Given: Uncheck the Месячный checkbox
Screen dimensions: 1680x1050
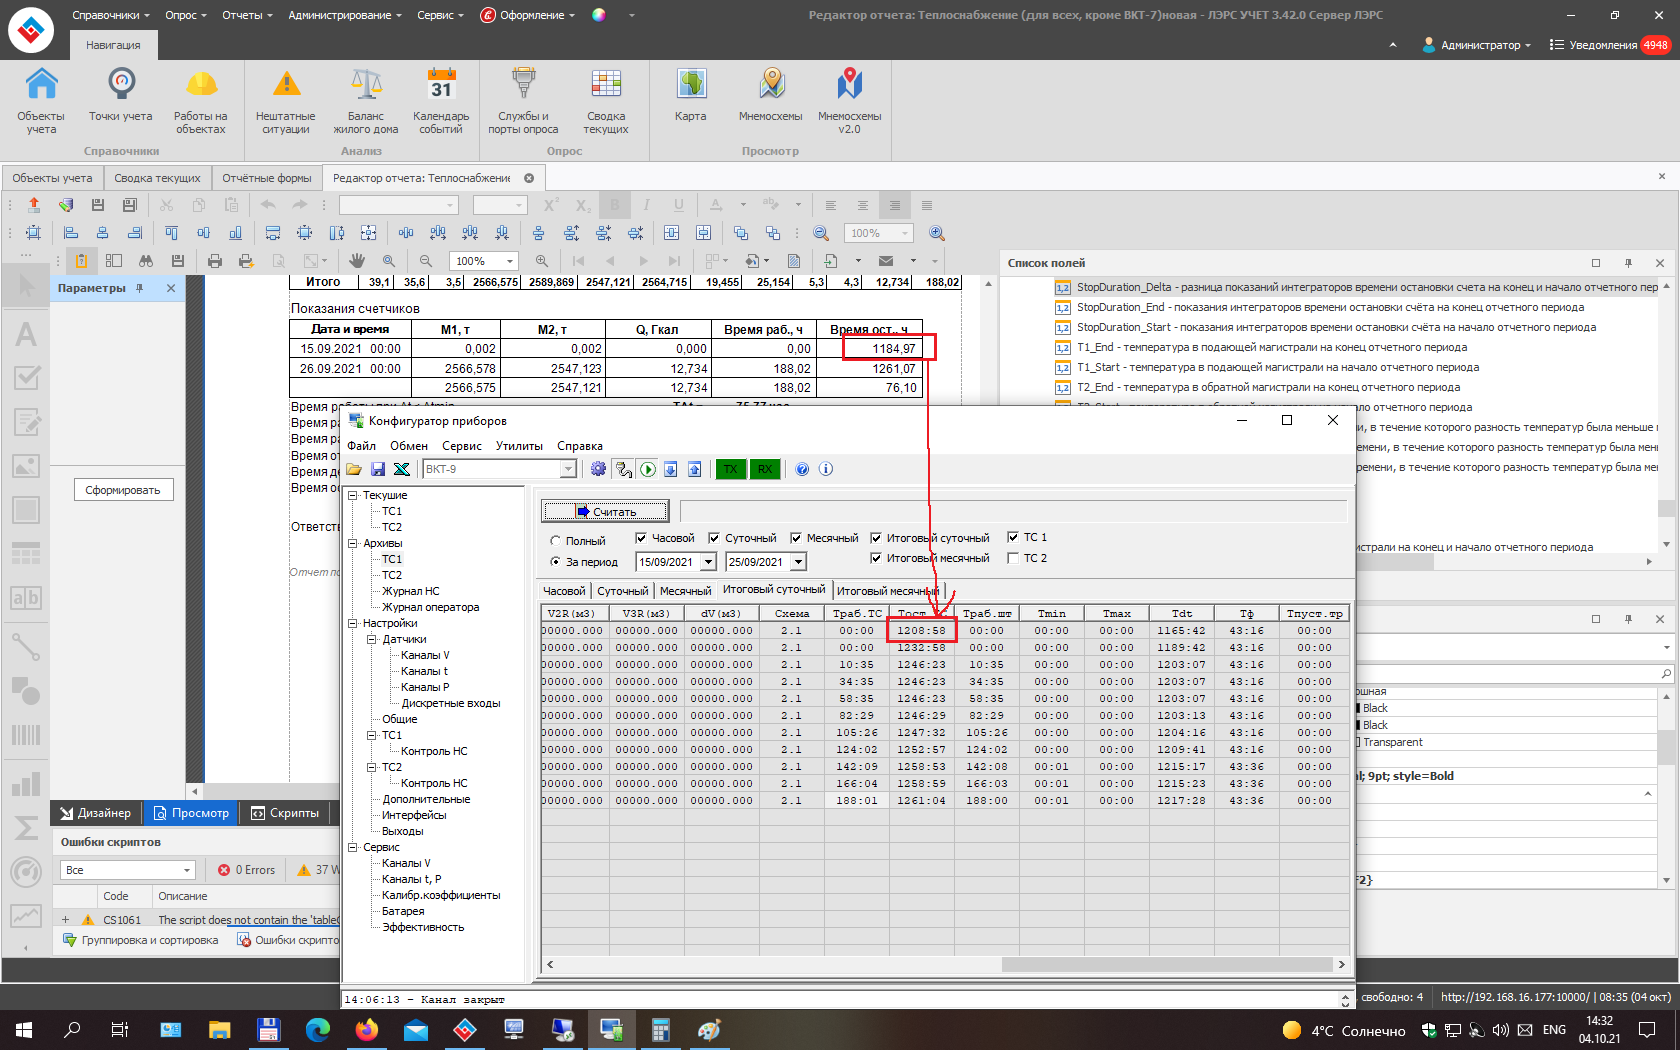Looking at the screenshot, I should [x=796, y=538].
